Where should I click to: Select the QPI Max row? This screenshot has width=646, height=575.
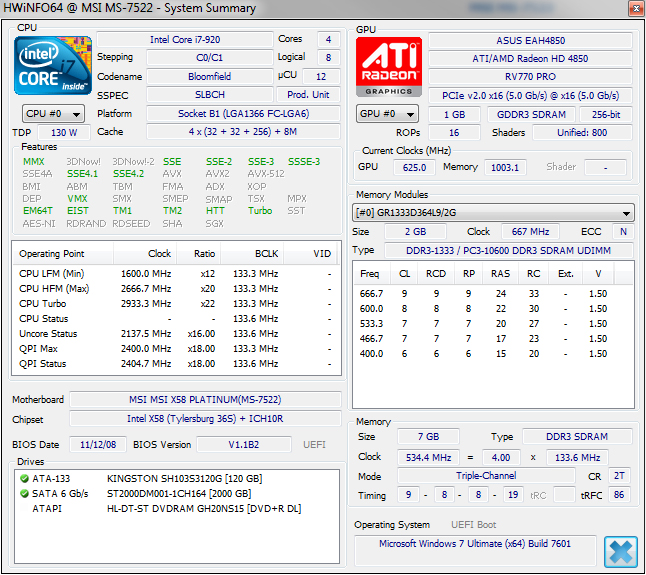176,348
